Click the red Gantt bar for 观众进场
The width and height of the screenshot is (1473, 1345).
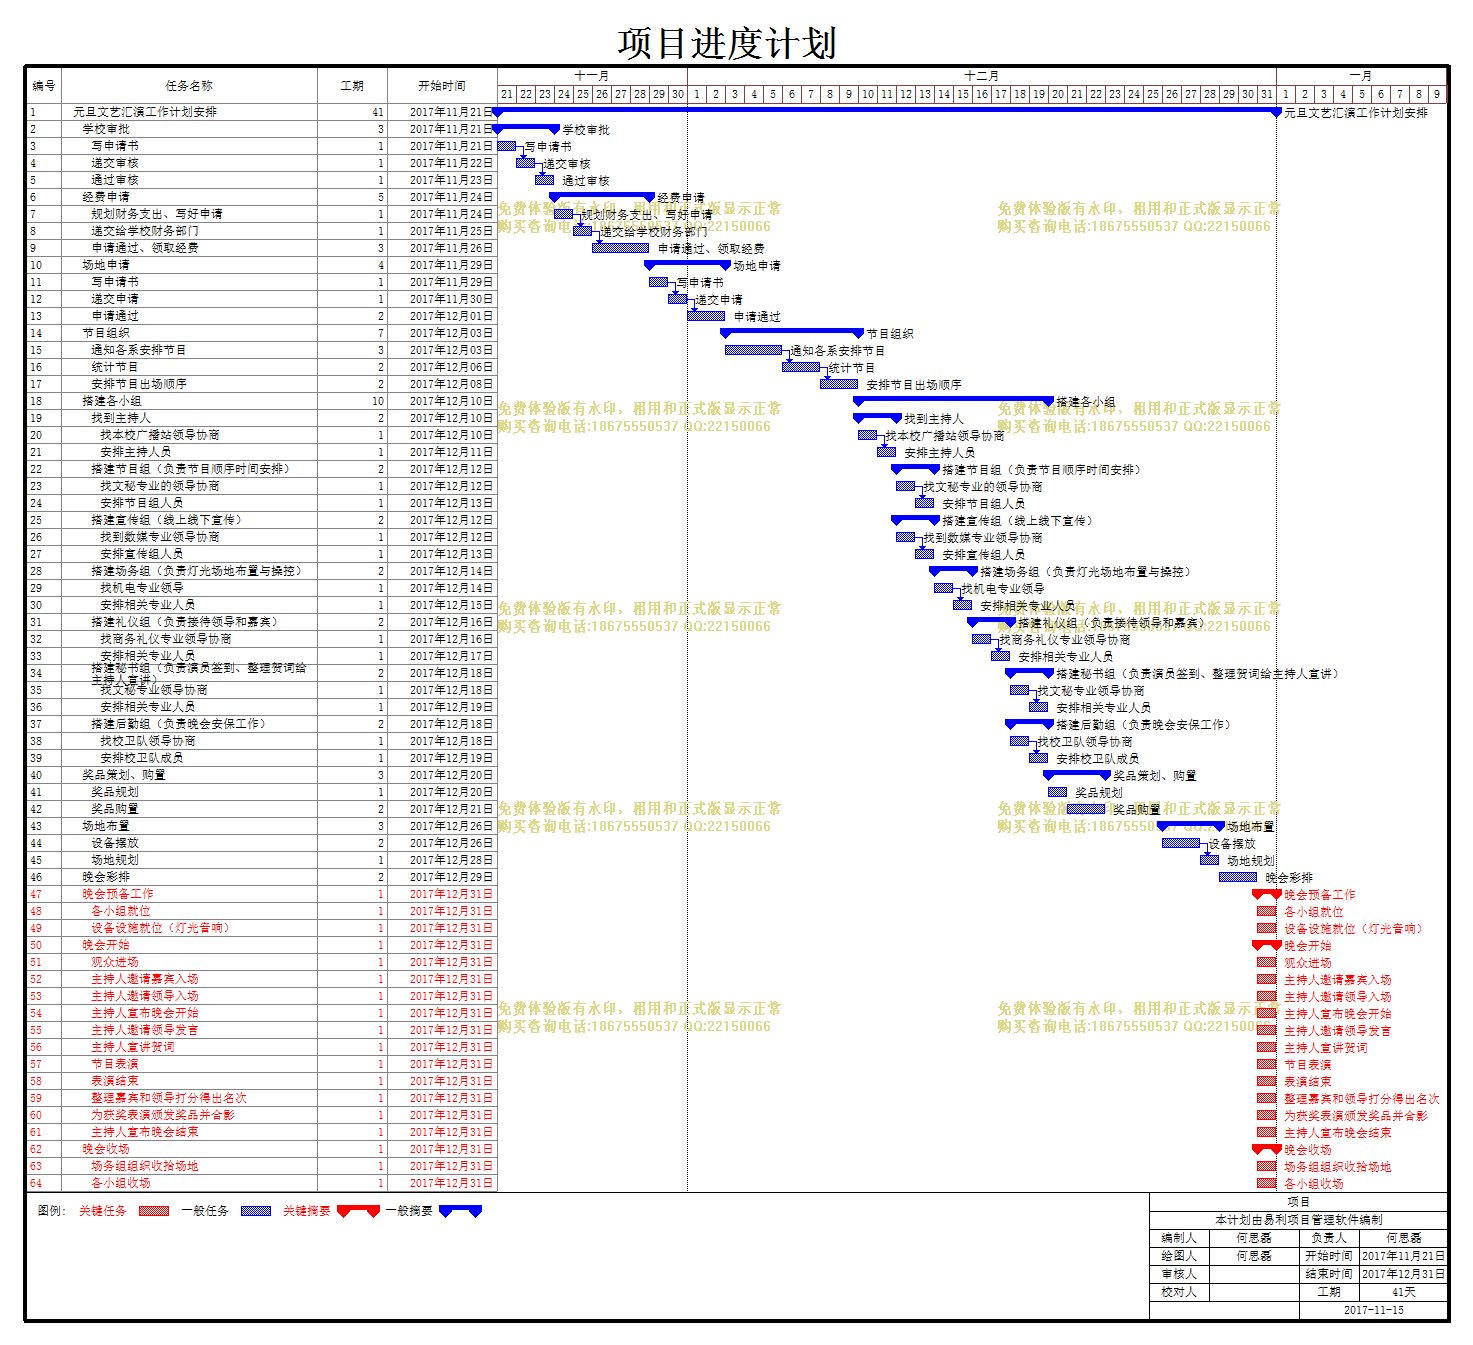click(x=1267, y=962)
